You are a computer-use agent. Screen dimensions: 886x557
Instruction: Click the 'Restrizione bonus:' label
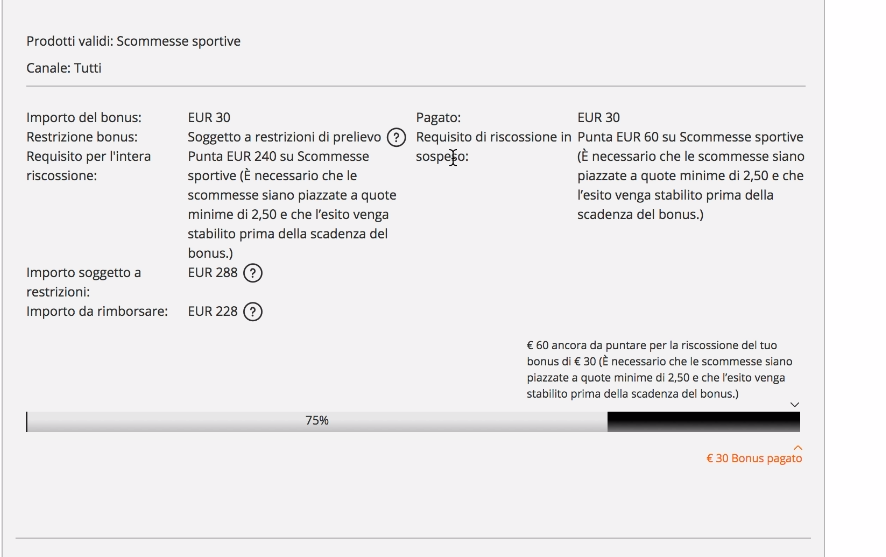tap(82, 137)
